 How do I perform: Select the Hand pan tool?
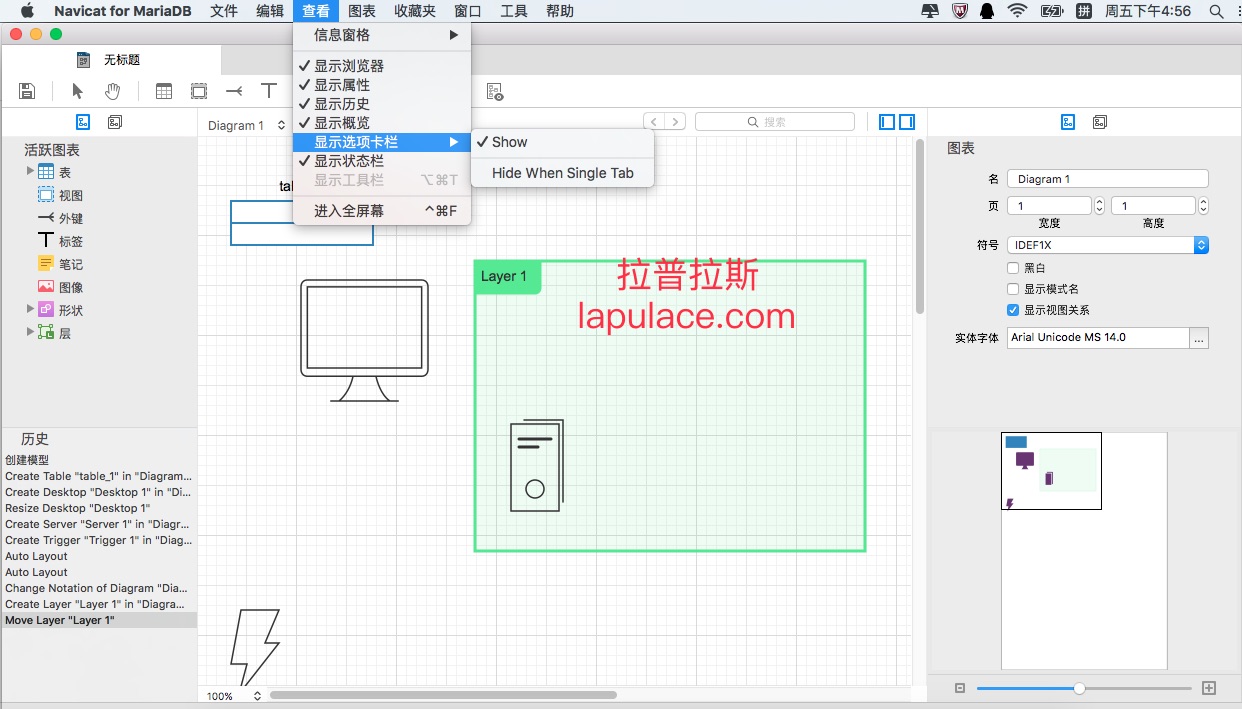point(113,91)
